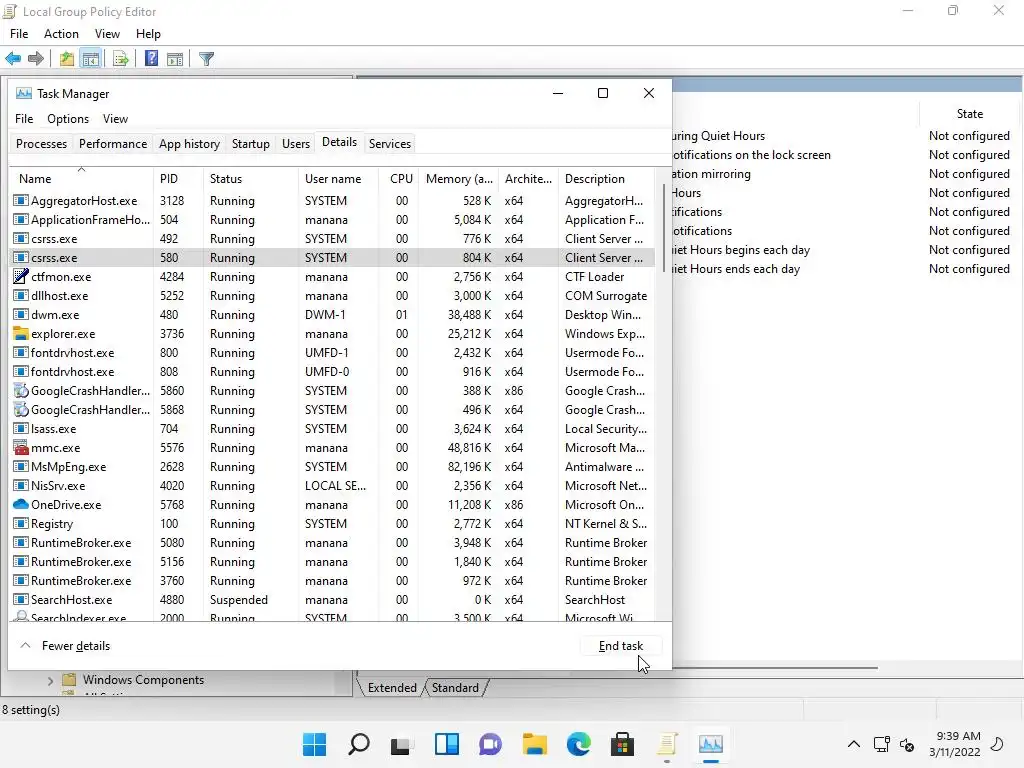Select the Registry process row
1024x768 pixels.
(x=332, y=524)
